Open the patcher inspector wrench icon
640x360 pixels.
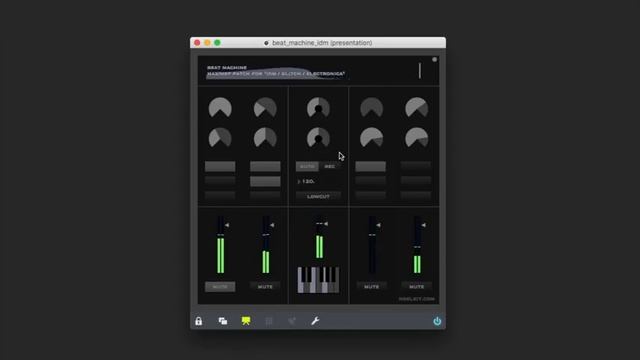click(x=315, y=321)
